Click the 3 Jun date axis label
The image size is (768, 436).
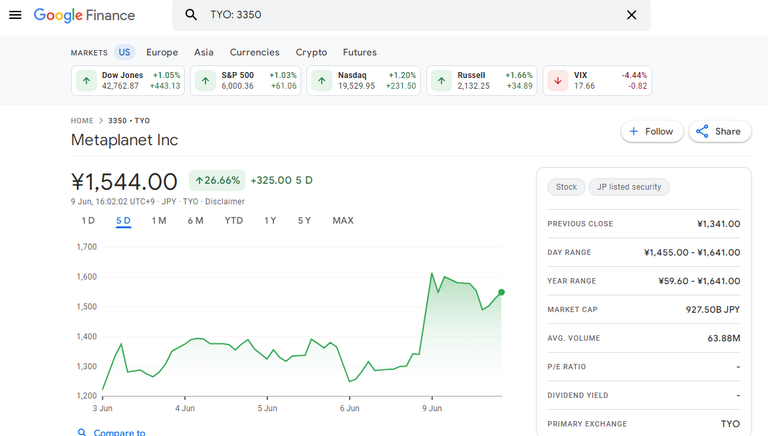pos(102,408)
